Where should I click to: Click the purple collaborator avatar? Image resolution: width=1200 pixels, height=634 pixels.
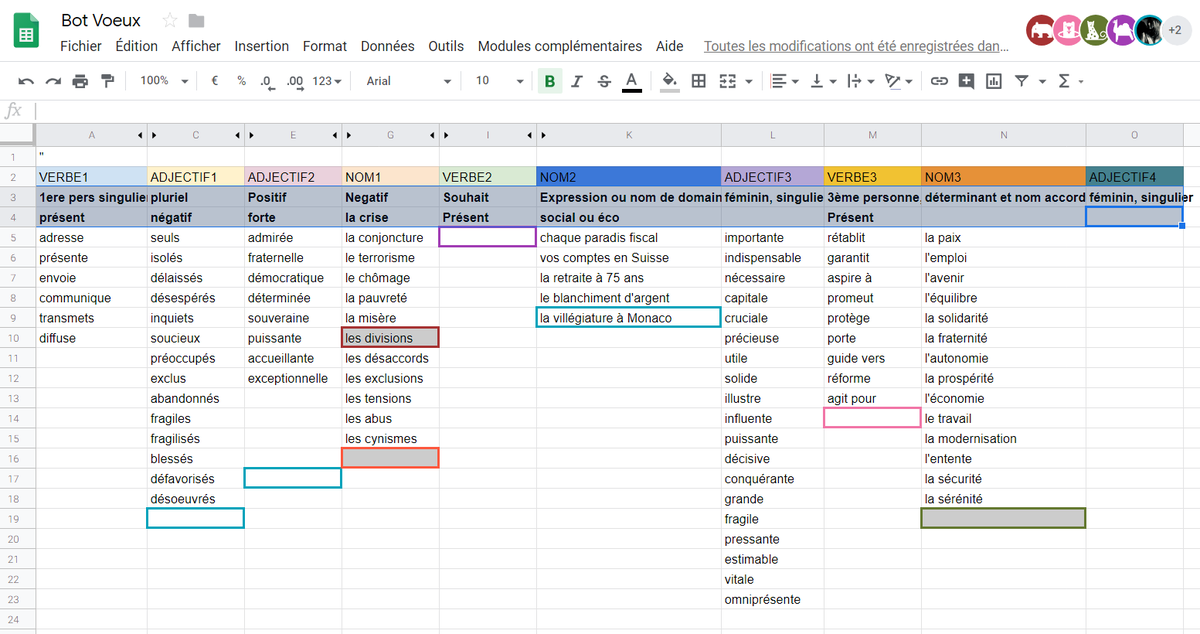click(x=1122, y=30)
